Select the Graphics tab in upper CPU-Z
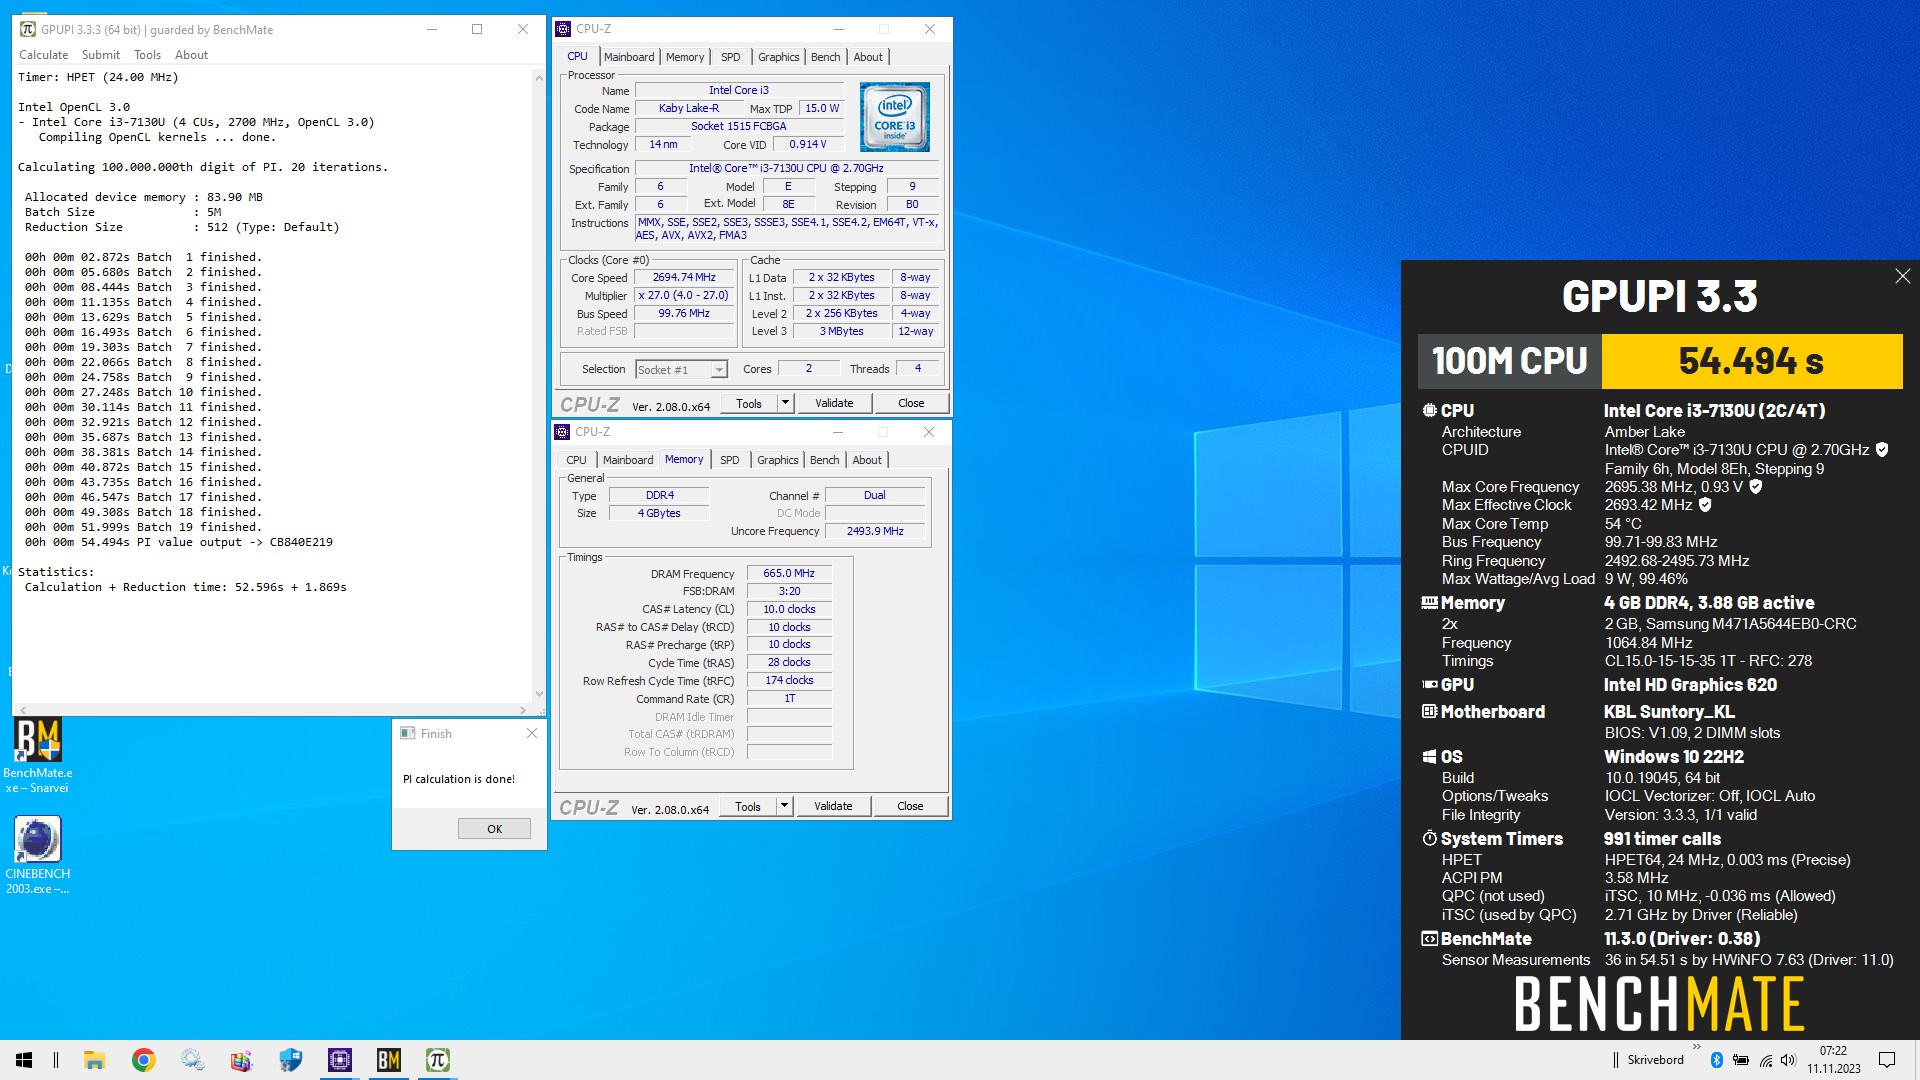 [778, 57]
